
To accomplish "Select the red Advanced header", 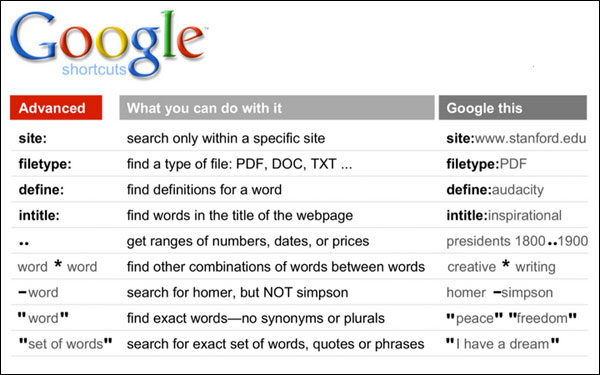I will pyautogui.click(x=56, y=108).
